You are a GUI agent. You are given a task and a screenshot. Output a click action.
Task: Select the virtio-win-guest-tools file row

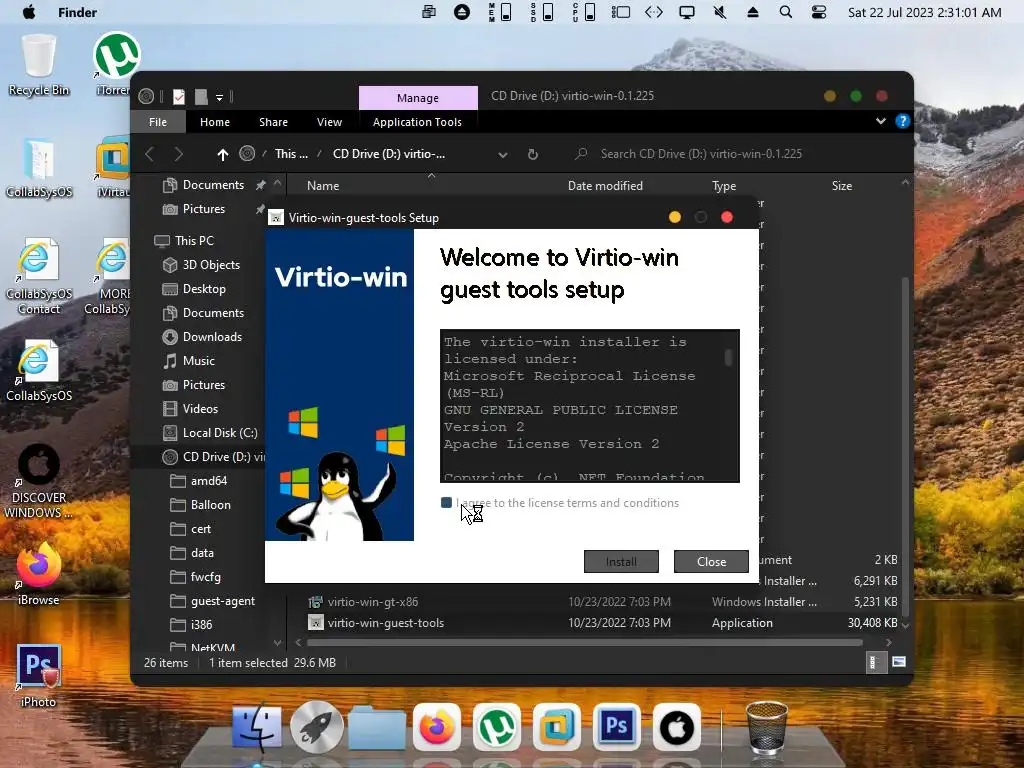pos(603,623)
